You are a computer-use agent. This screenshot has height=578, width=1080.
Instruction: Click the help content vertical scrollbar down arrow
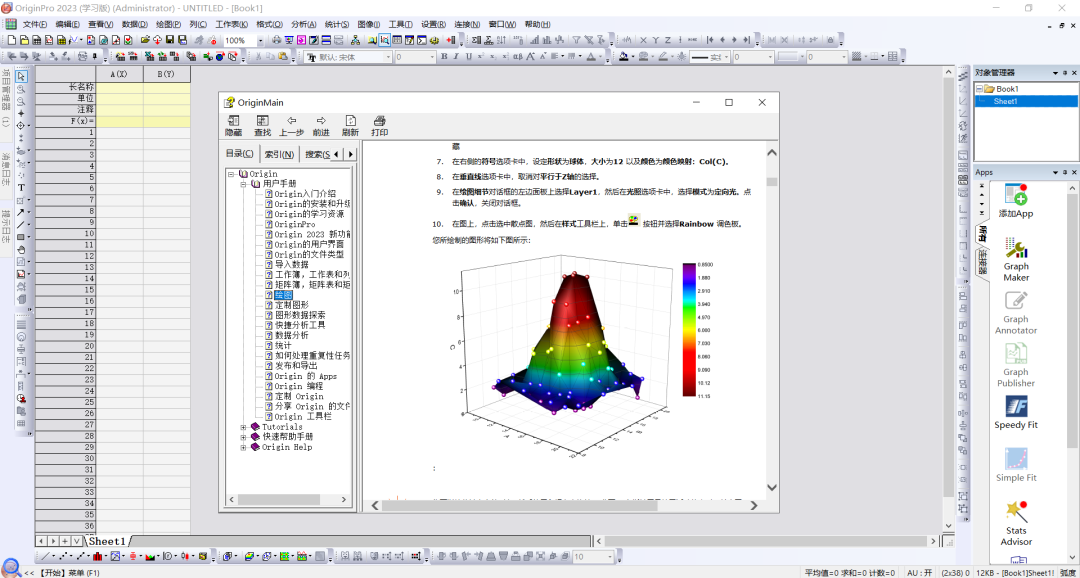pos(772,487)
